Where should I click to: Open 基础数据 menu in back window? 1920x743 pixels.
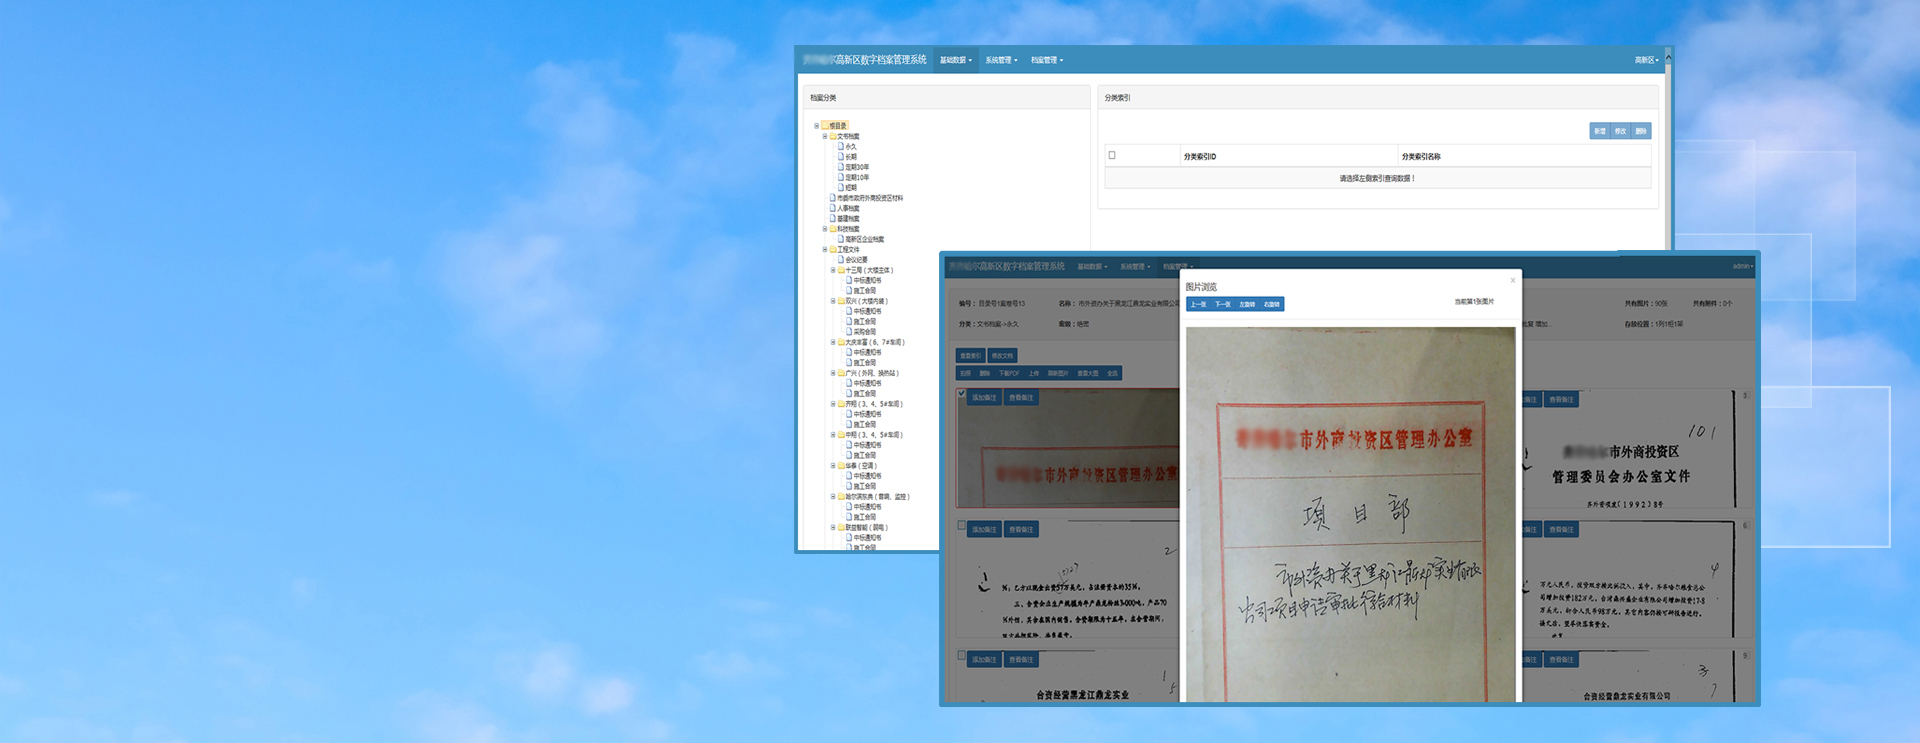[955, 60]
